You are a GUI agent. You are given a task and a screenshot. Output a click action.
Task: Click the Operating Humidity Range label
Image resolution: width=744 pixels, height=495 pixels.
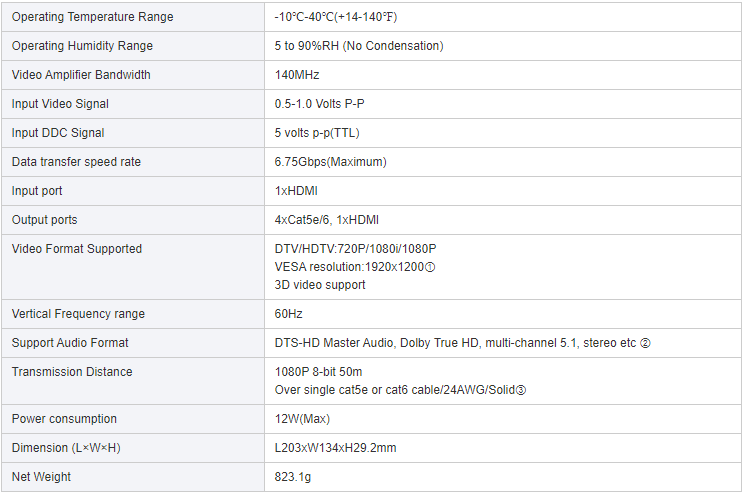pyautogui.click(x=82, y=46)
